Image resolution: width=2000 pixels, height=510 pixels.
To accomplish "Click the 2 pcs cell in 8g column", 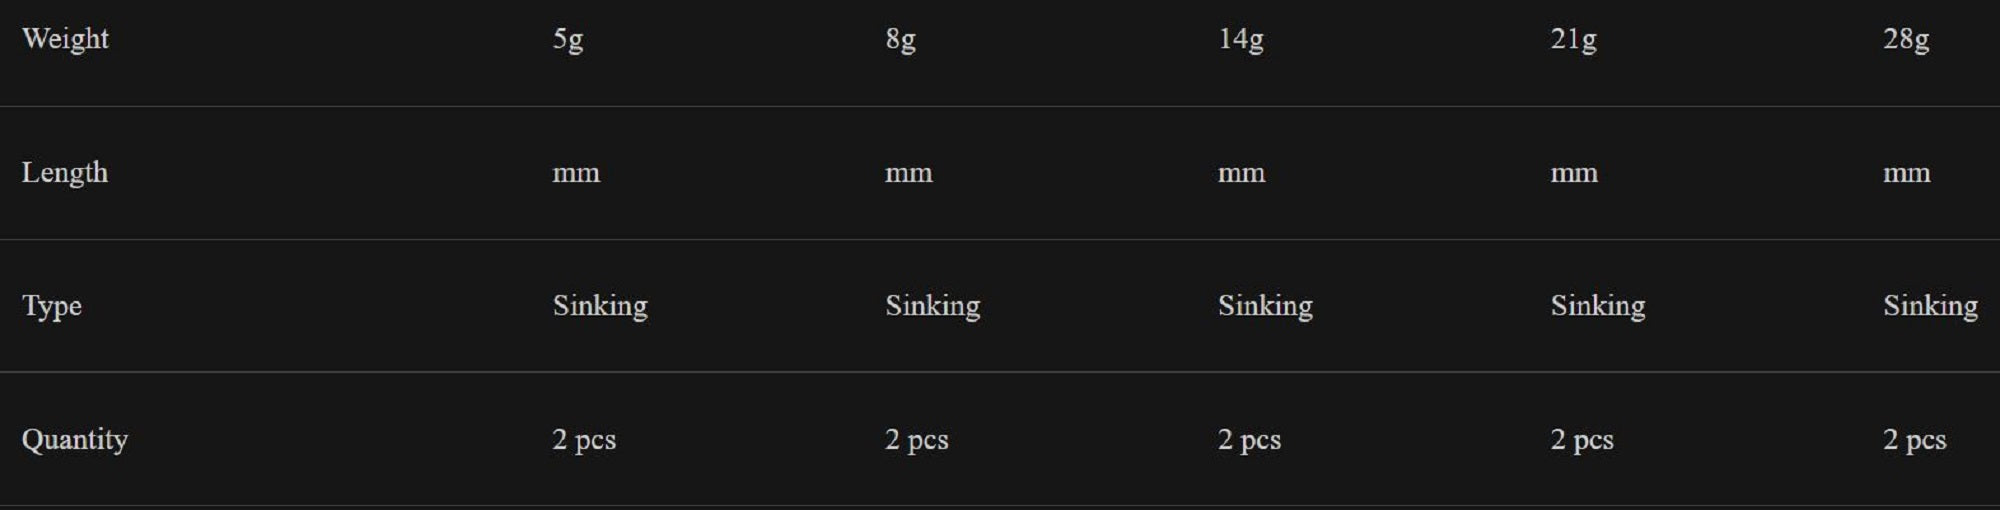I will pos(916,439).
